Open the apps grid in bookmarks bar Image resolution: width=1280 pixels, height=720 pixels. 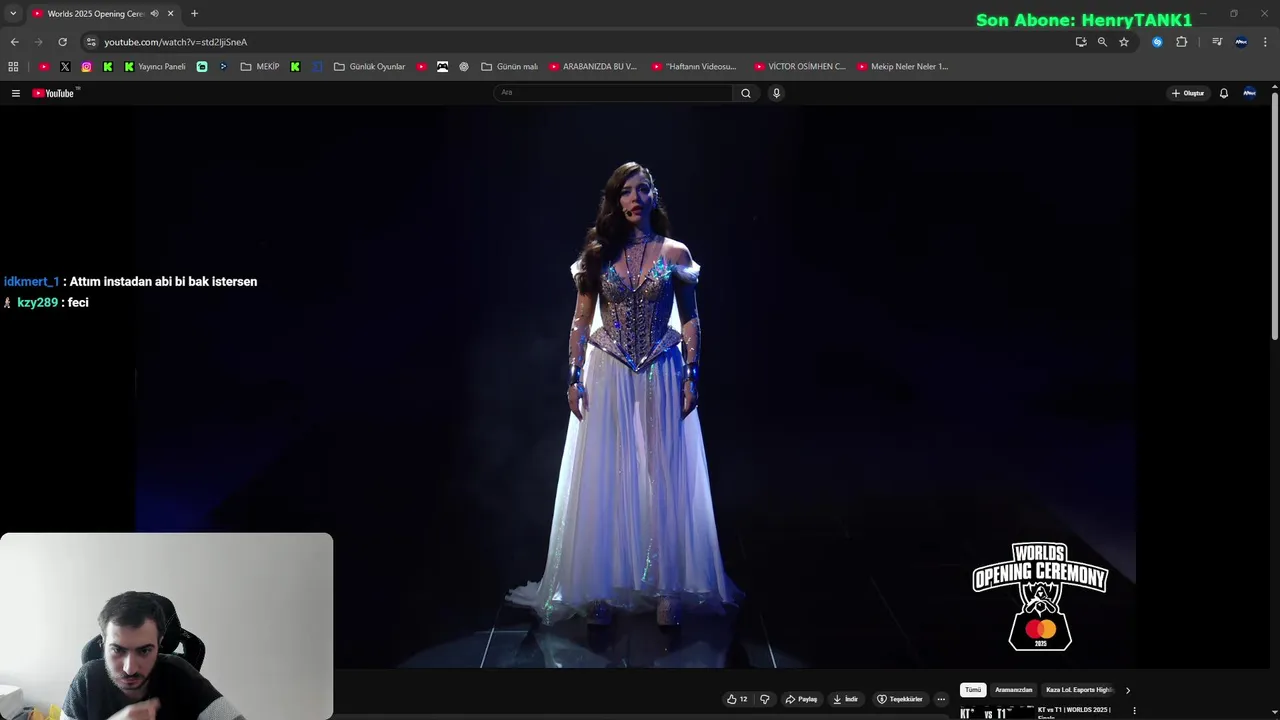click(x=13, y=67)
